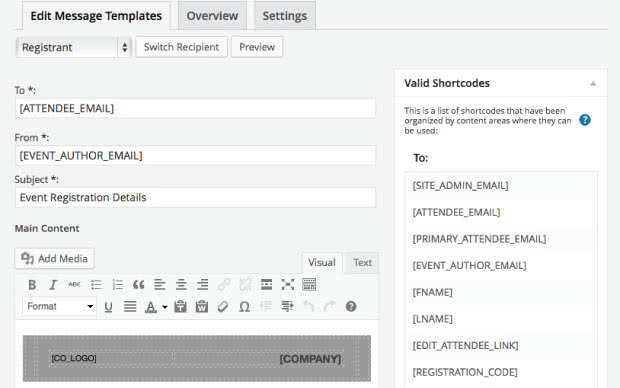The width and height of the screenshot is (620, 388).
Task: Focus the To field with [ATTENDEE_EMAIL]
Action: pos(195,108)
